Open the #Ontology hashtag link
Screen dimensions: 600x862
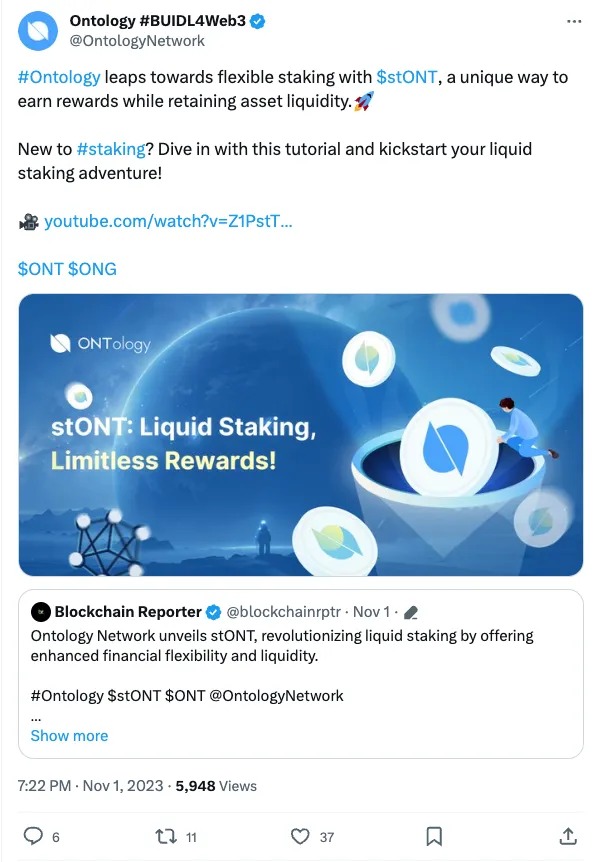[59, 77]
